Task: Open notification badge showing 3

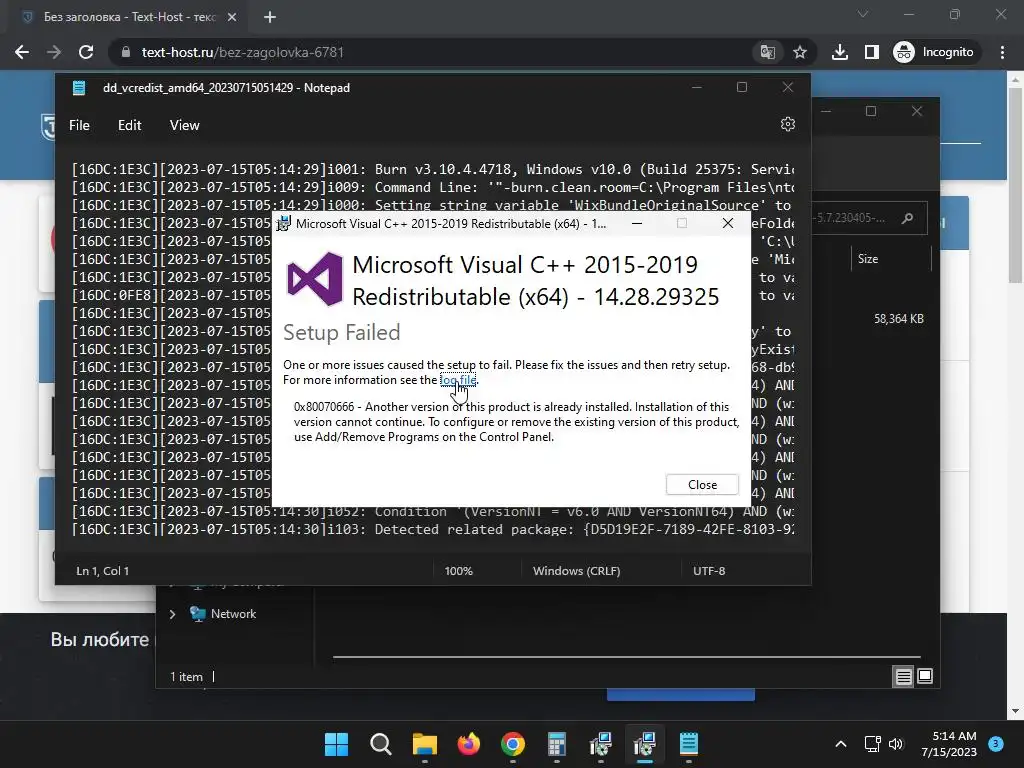Action: (x=996, y=743)
